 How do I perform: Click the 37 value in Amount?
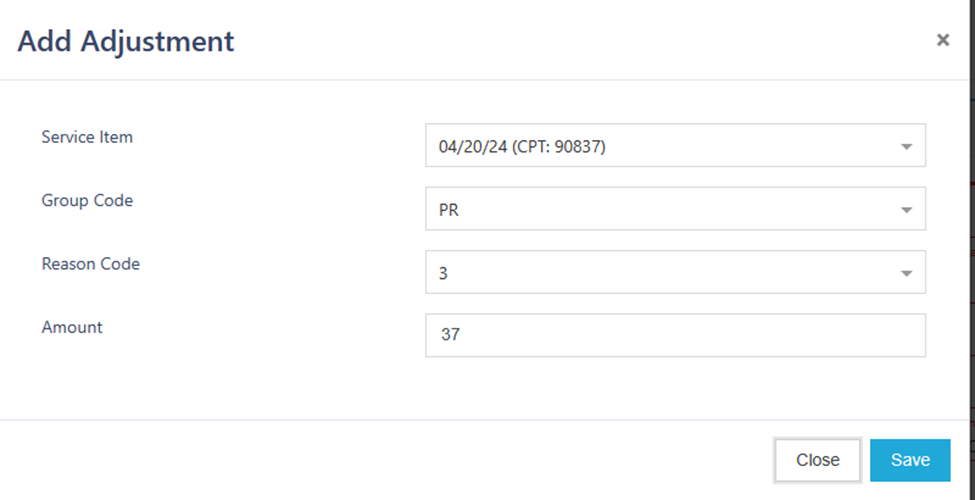[450, 336]
